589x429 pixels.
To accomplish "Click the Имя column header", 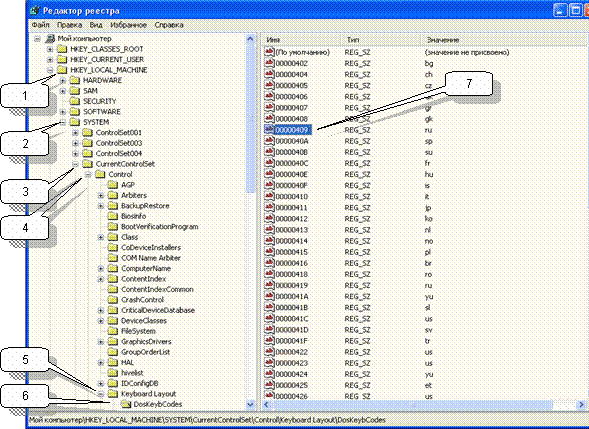I will click(302, 39).
